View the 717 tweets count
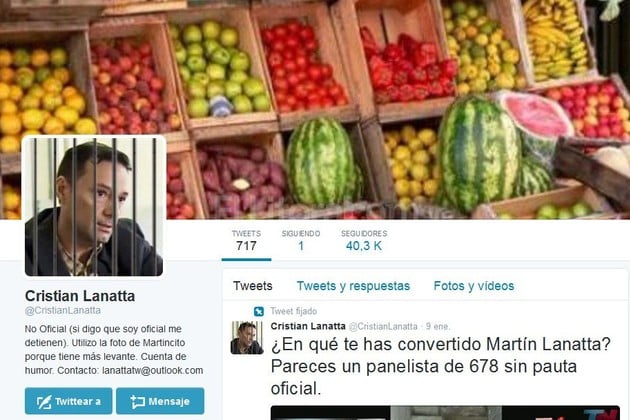 click(x=246, y=240)
